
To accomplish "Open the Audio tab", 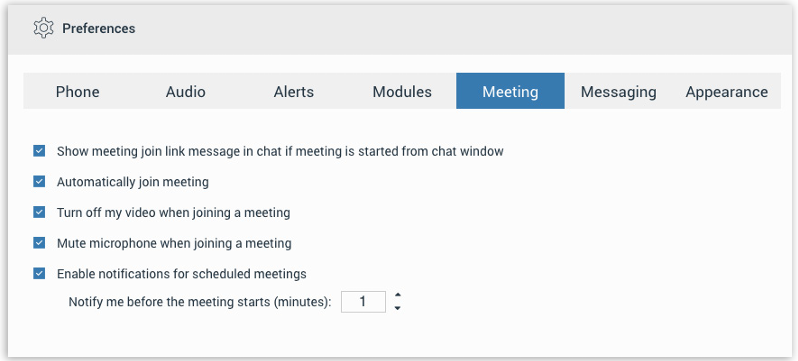I will coord(186,92).
